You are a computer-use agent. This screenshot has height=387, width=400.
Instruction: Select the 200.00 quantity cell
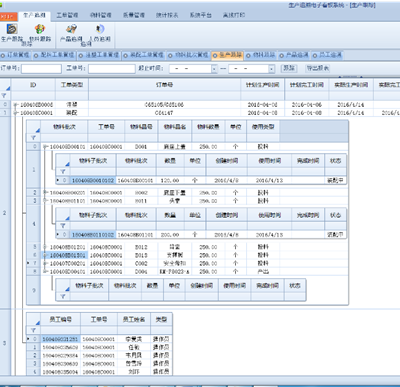pos(170,235)
